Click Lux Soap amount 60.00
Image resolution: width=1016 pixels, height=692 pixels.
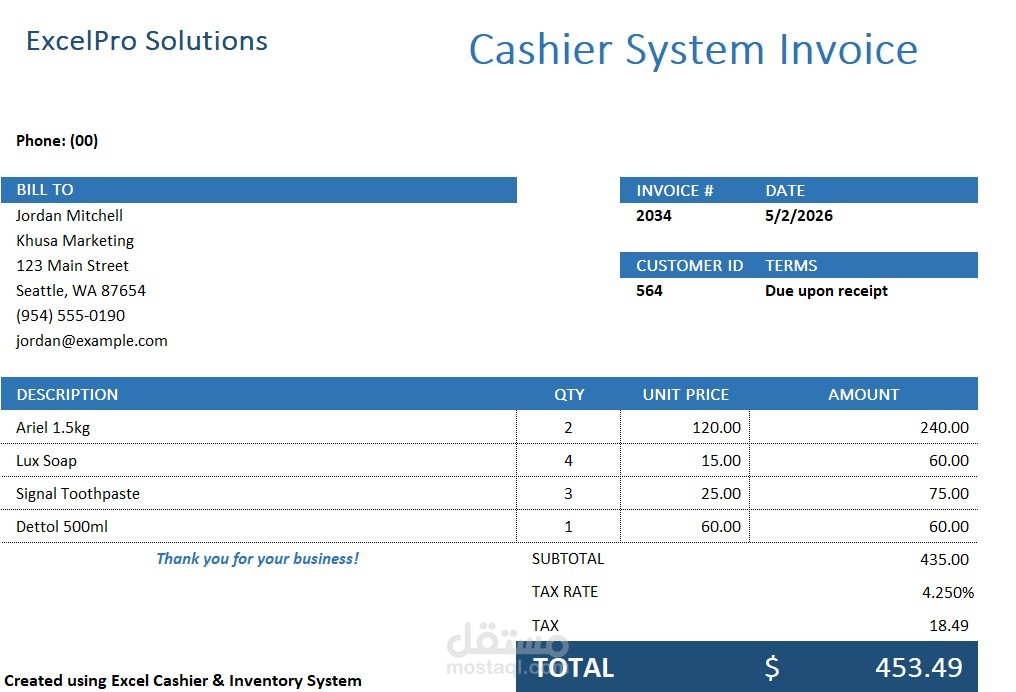pyautogui.click(x=949, y=461)
